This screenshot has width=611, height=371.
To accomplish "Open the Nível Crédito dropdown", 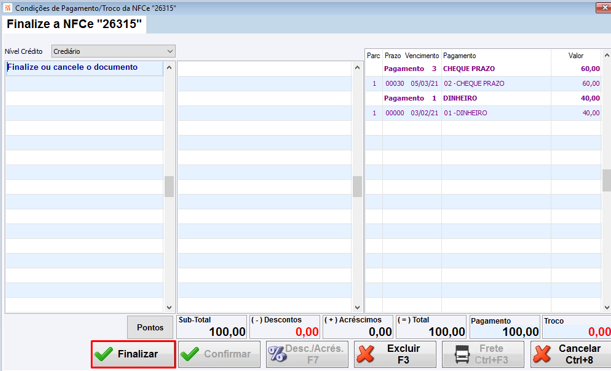I will (x=113, y=51).
